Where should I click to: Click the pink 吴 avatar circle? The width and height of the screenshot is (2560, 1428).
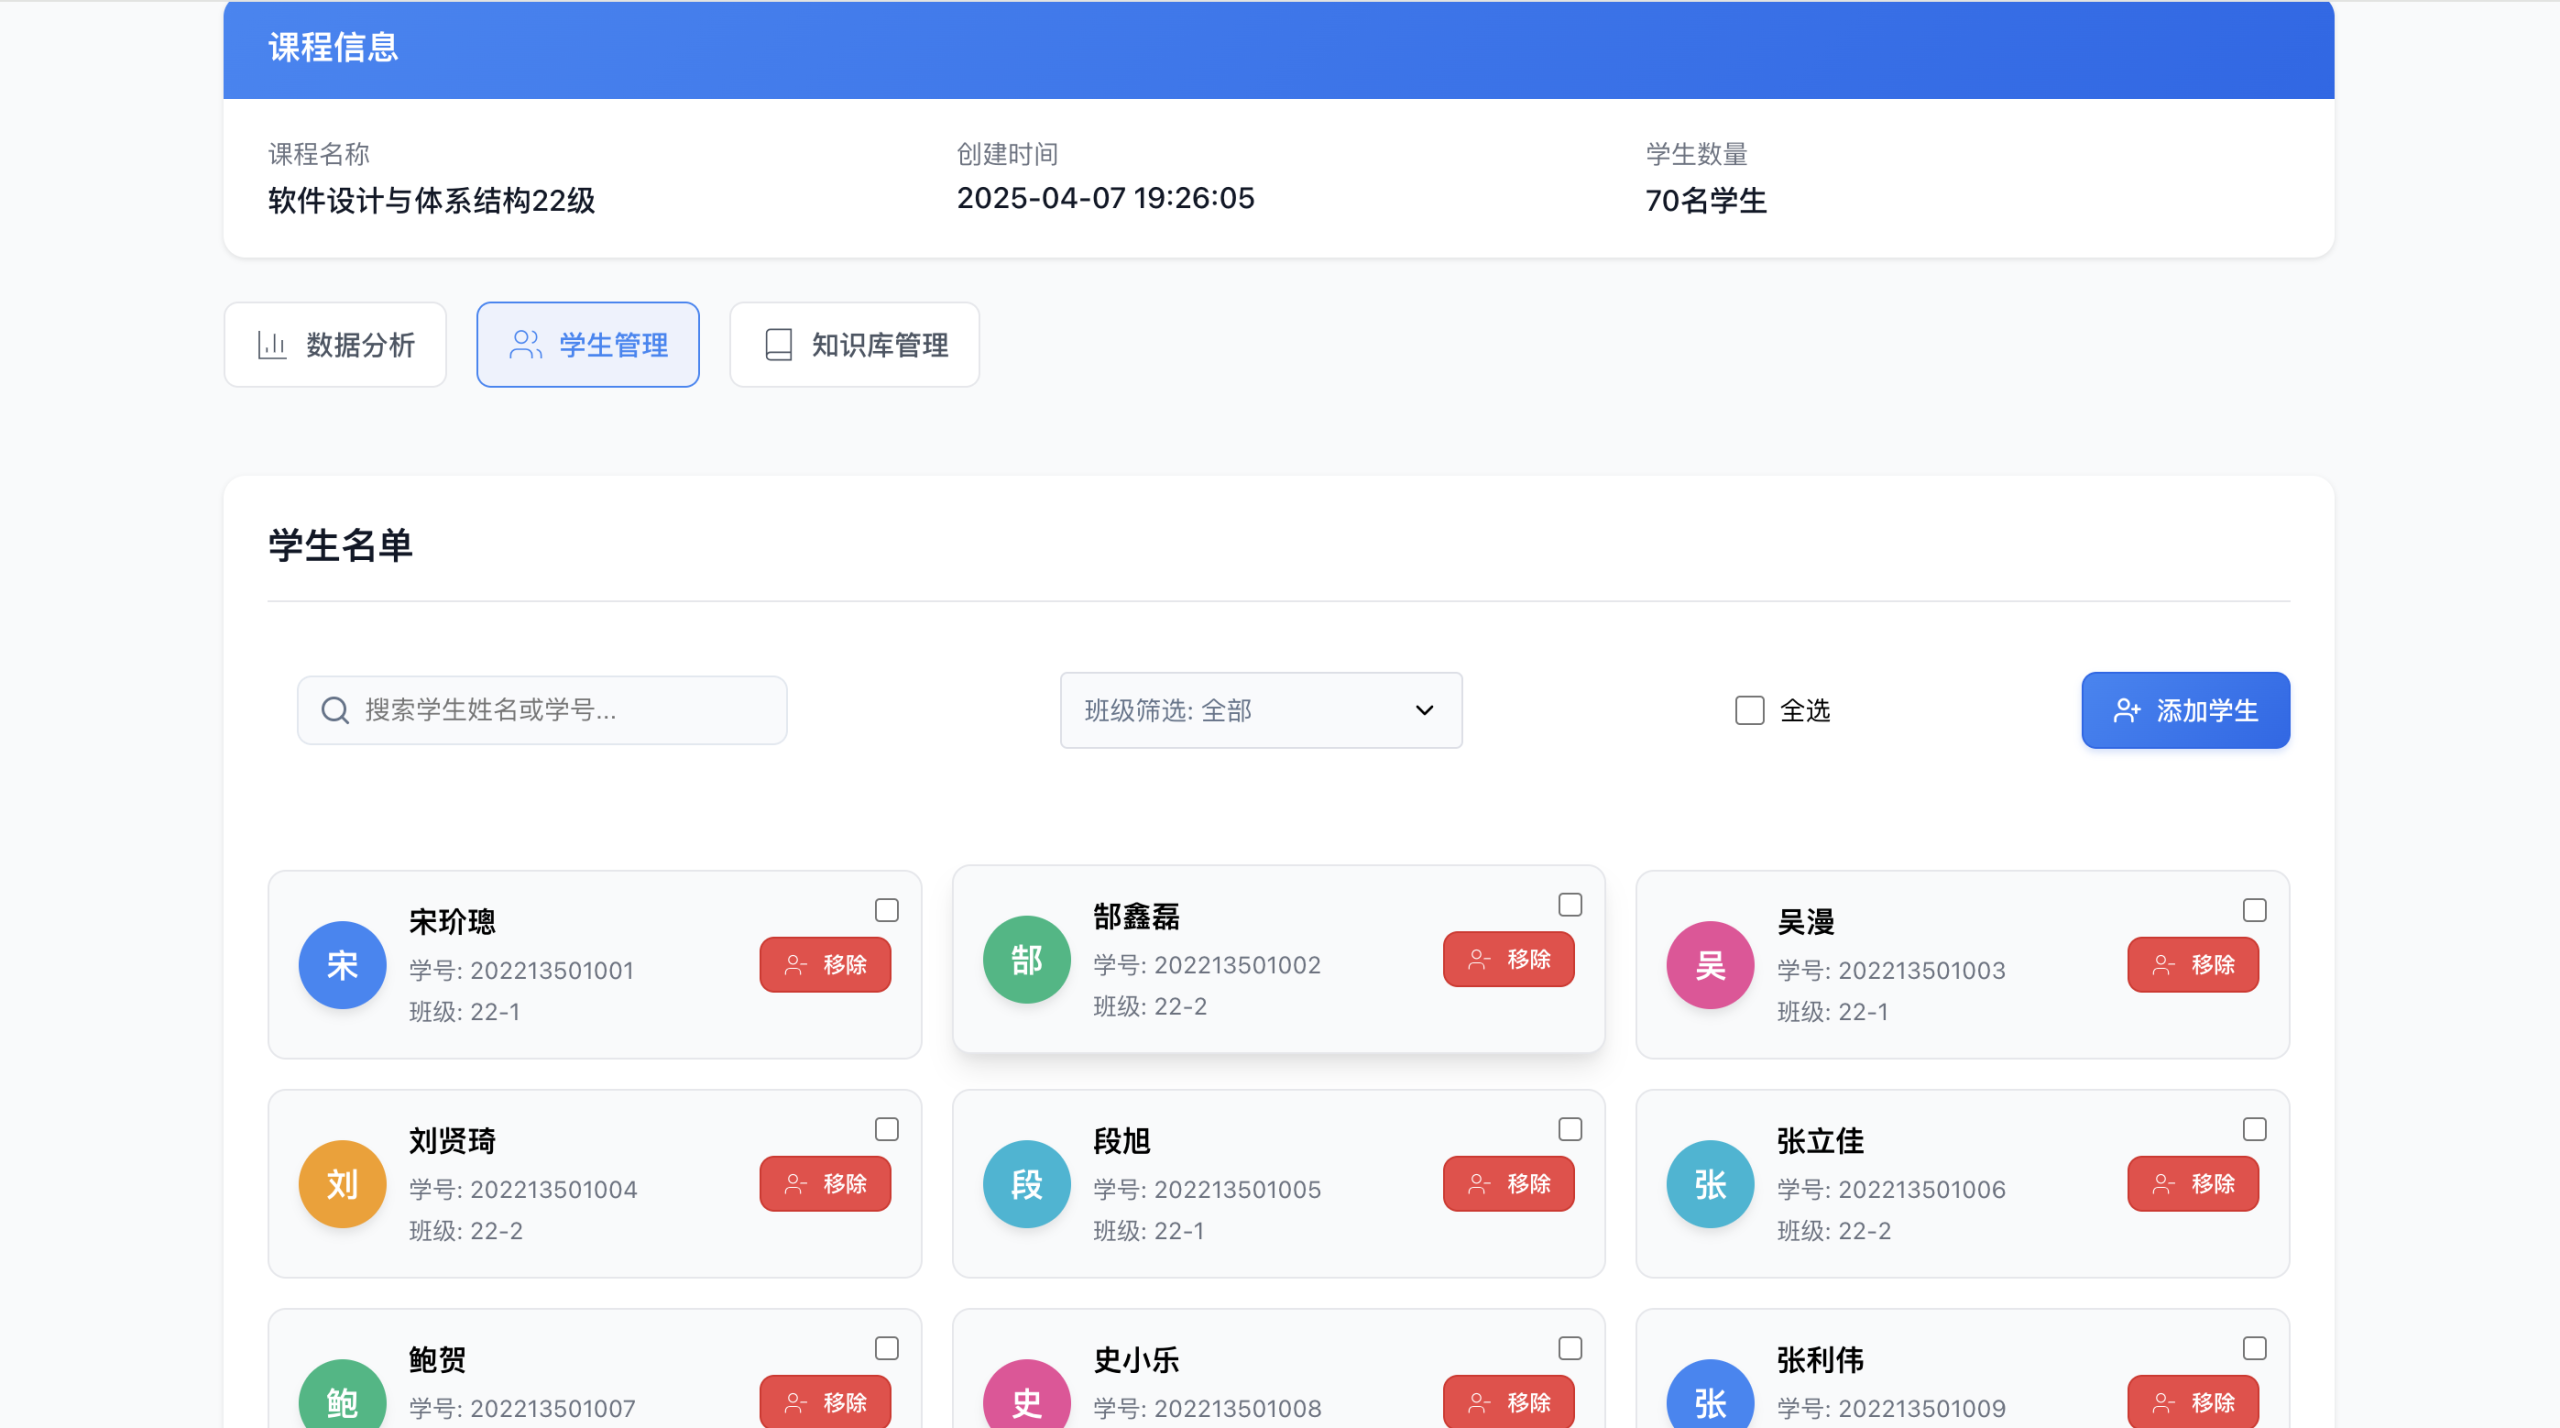point(1710,965)
